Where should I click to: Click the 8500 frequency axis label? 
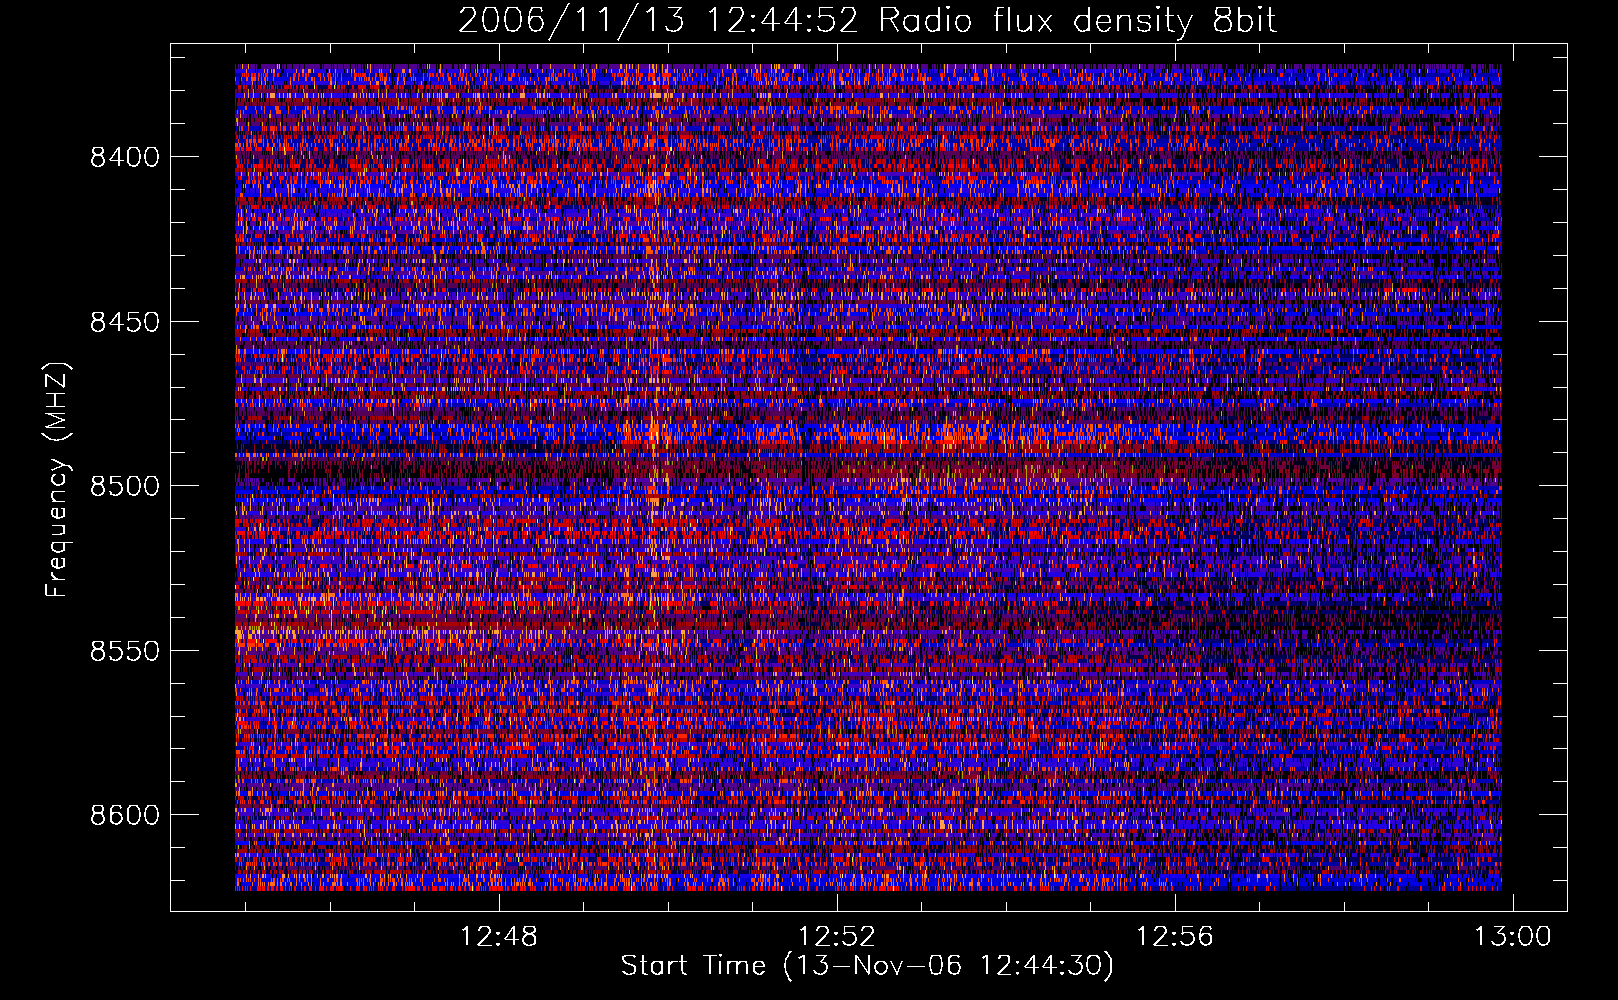[x=124, y=486]
